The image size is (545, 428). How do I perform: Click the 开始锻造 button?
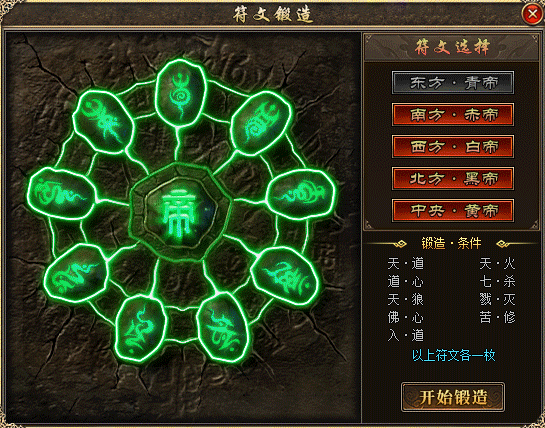(453, 397)
